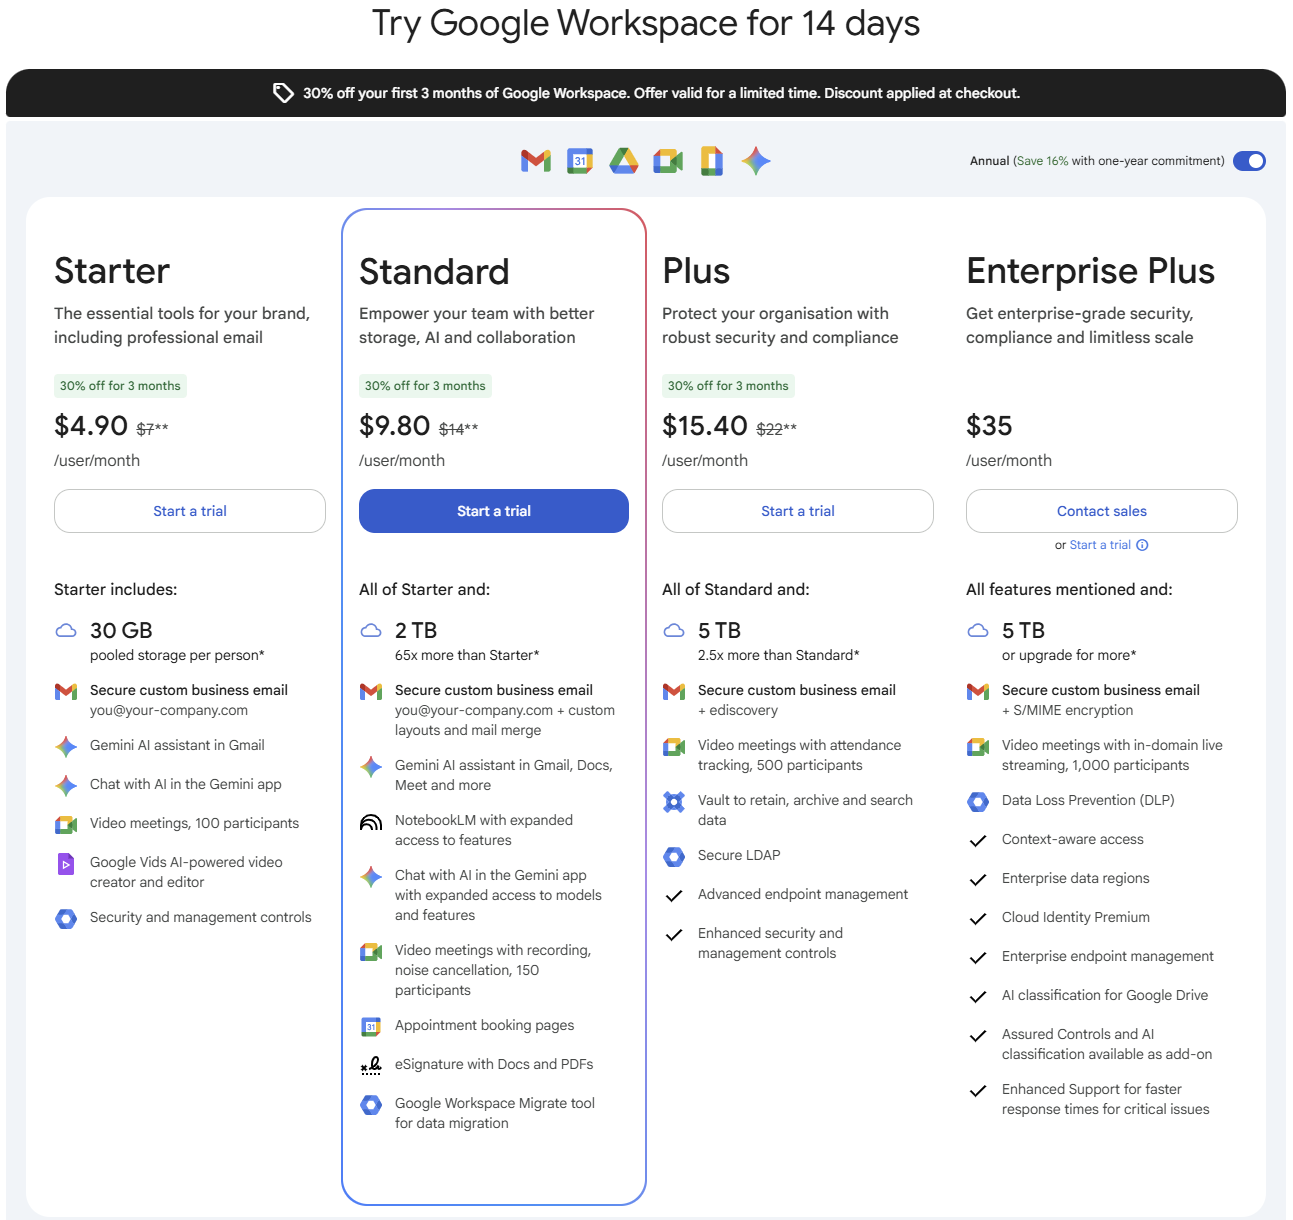Image resolution: width=1293 pixels, height=1220 pixels.
Task: Click the Google Drive icon in the app row
Action: coord(623,160)
